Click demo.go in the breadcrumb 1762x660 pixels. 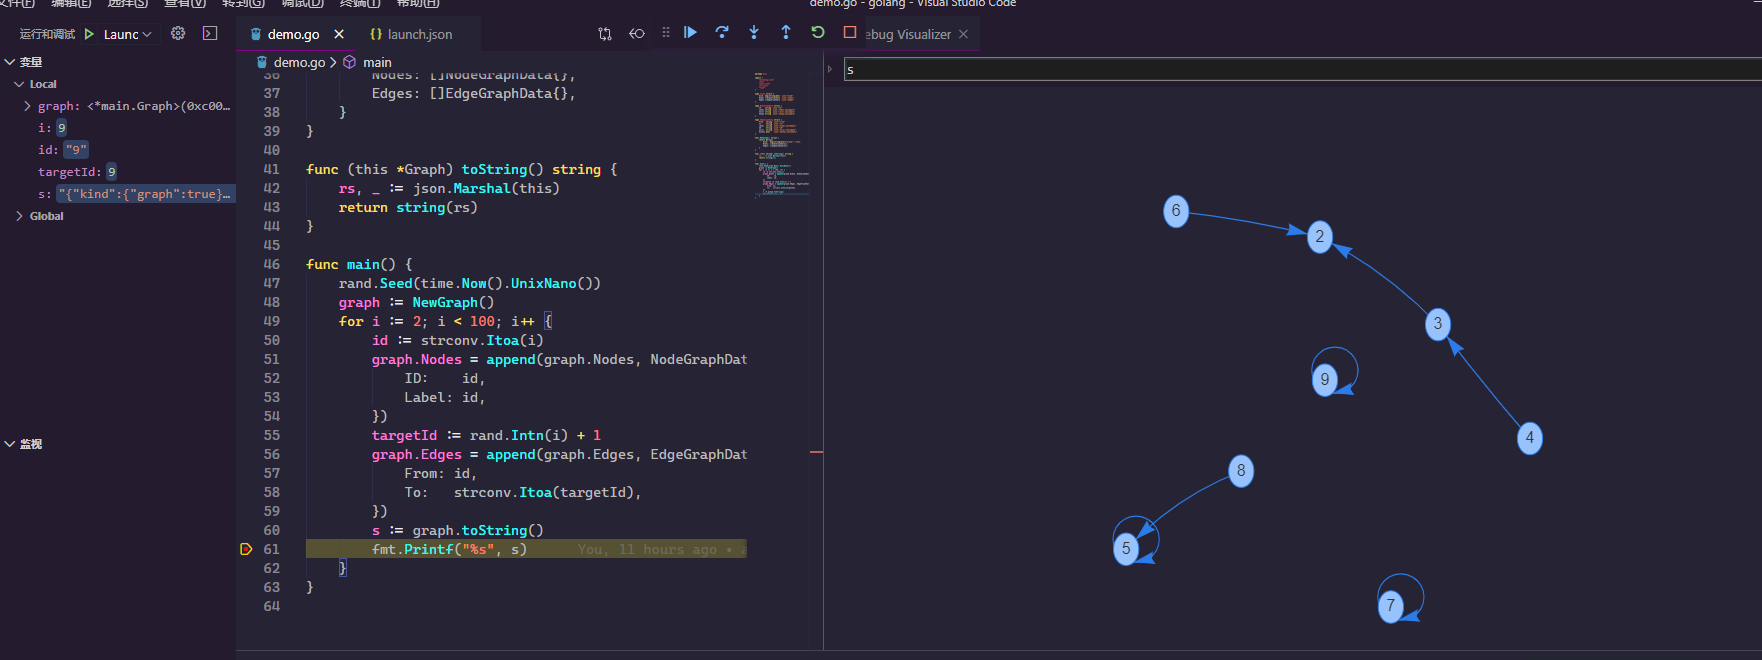click(x=299, y=62)
